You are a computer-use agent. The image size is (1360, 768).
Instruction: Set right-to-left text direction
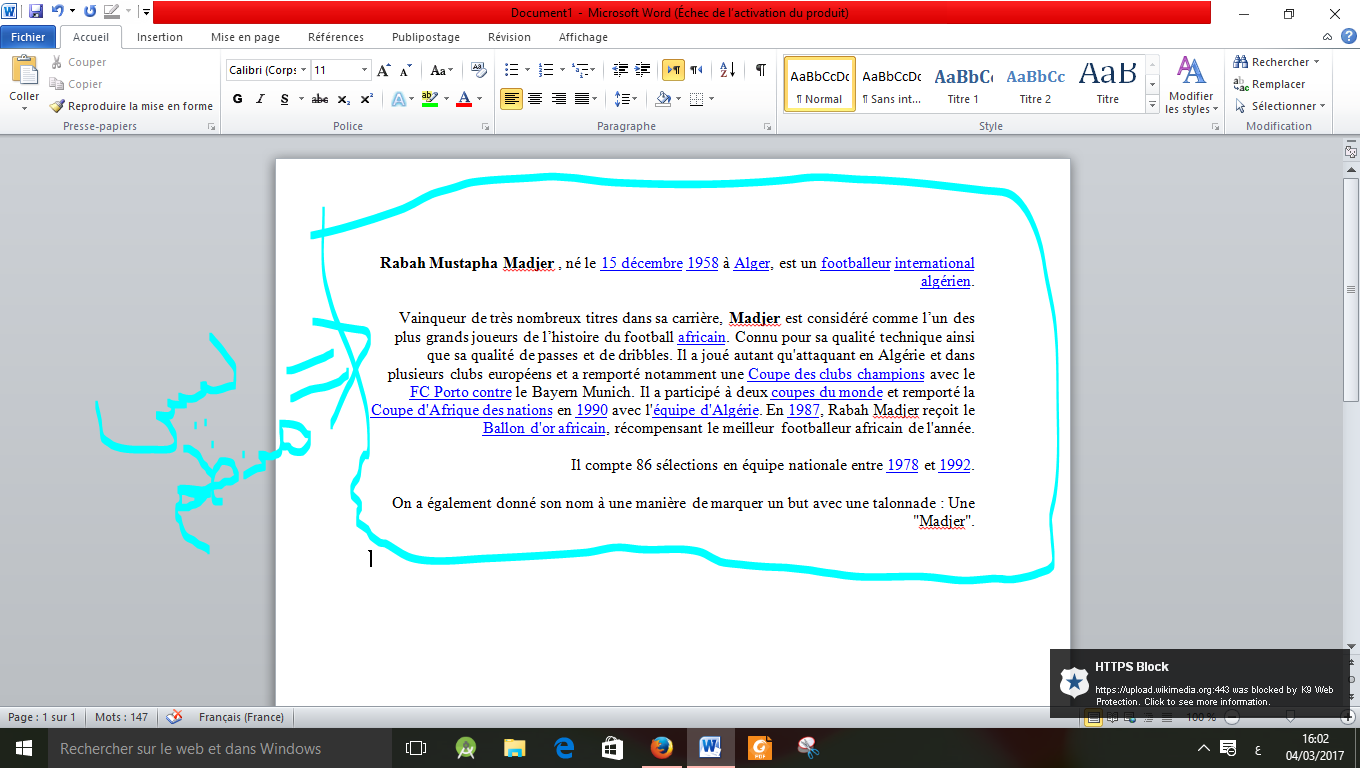696,70
